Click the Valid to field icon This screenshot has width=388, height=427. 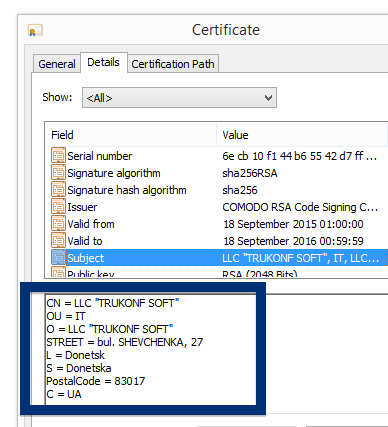click(x=58, y=241)
